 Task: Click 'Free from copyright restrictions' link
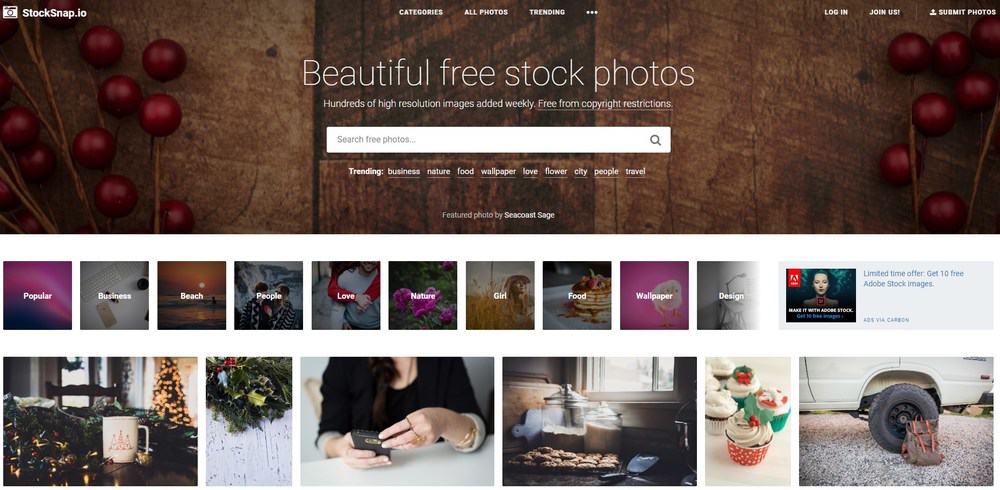coord(605,103)
